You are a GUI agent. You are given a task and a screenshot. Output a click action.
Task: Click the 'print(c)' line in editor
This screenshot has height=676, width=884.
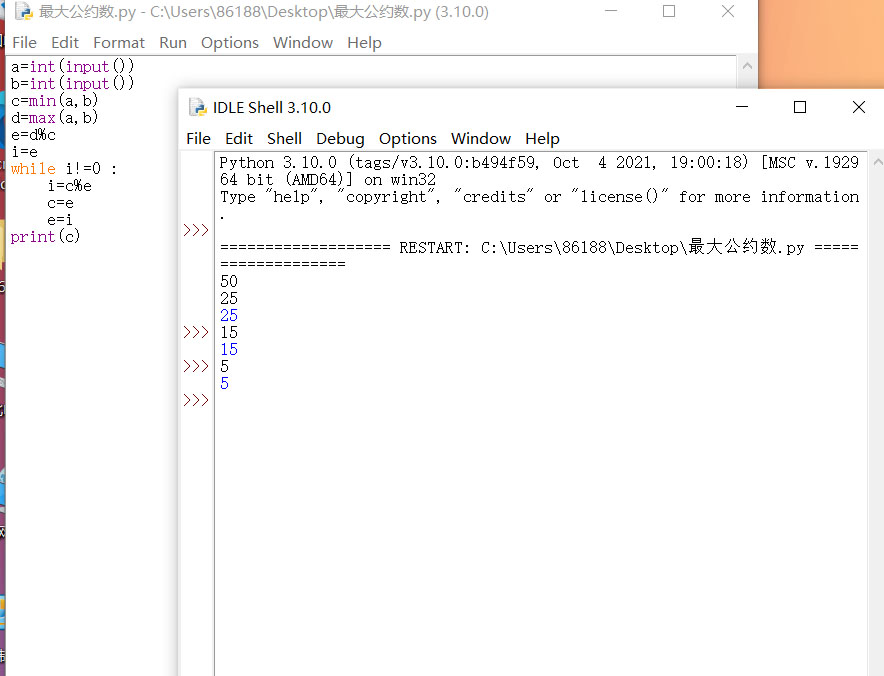(45, 236)
